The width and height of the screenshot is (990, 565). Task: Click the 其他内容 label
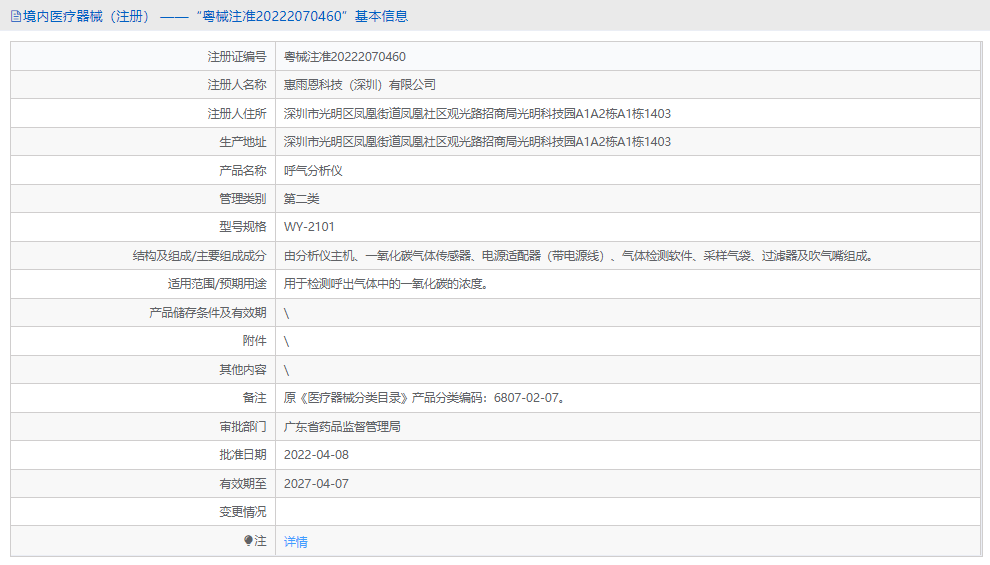242,369
